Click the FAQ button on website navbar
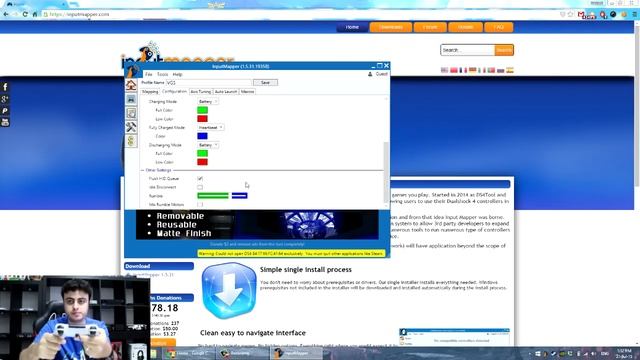The height and width of the screenshot is (360, 640). (499, 27)
